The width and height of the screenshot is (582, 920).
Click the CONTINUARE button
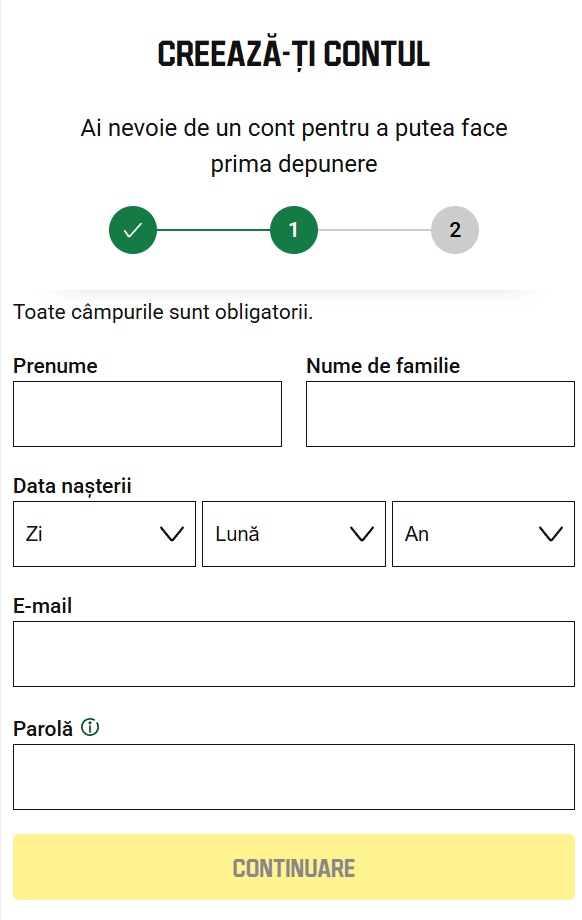(x=293, y=867)
